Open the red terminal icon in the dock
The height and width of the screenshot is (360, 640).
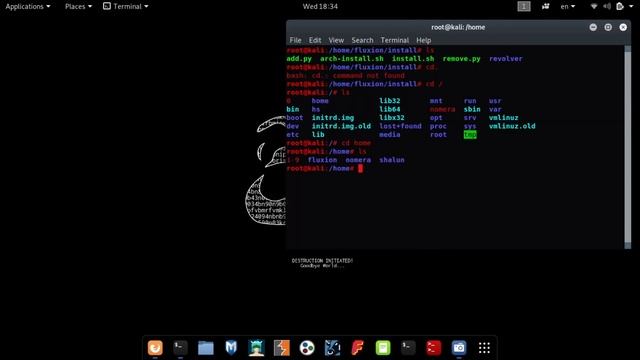pyautogui.click(x=433, y=348)
